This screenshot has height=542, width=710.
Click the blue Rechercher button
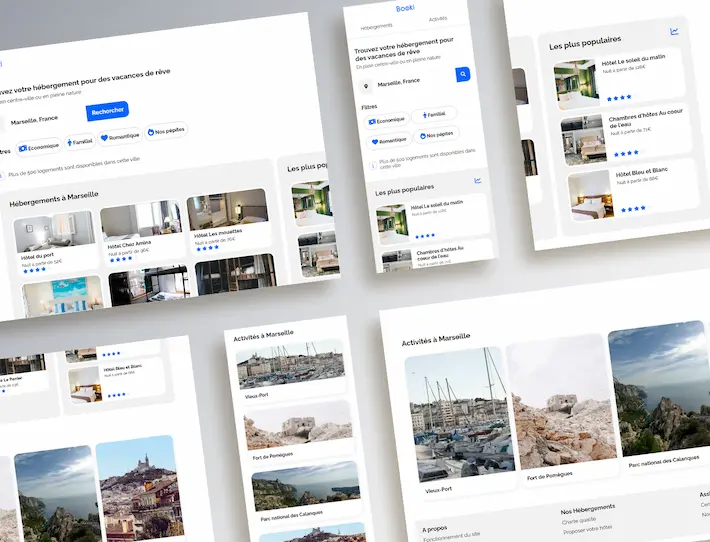(107, 111)
